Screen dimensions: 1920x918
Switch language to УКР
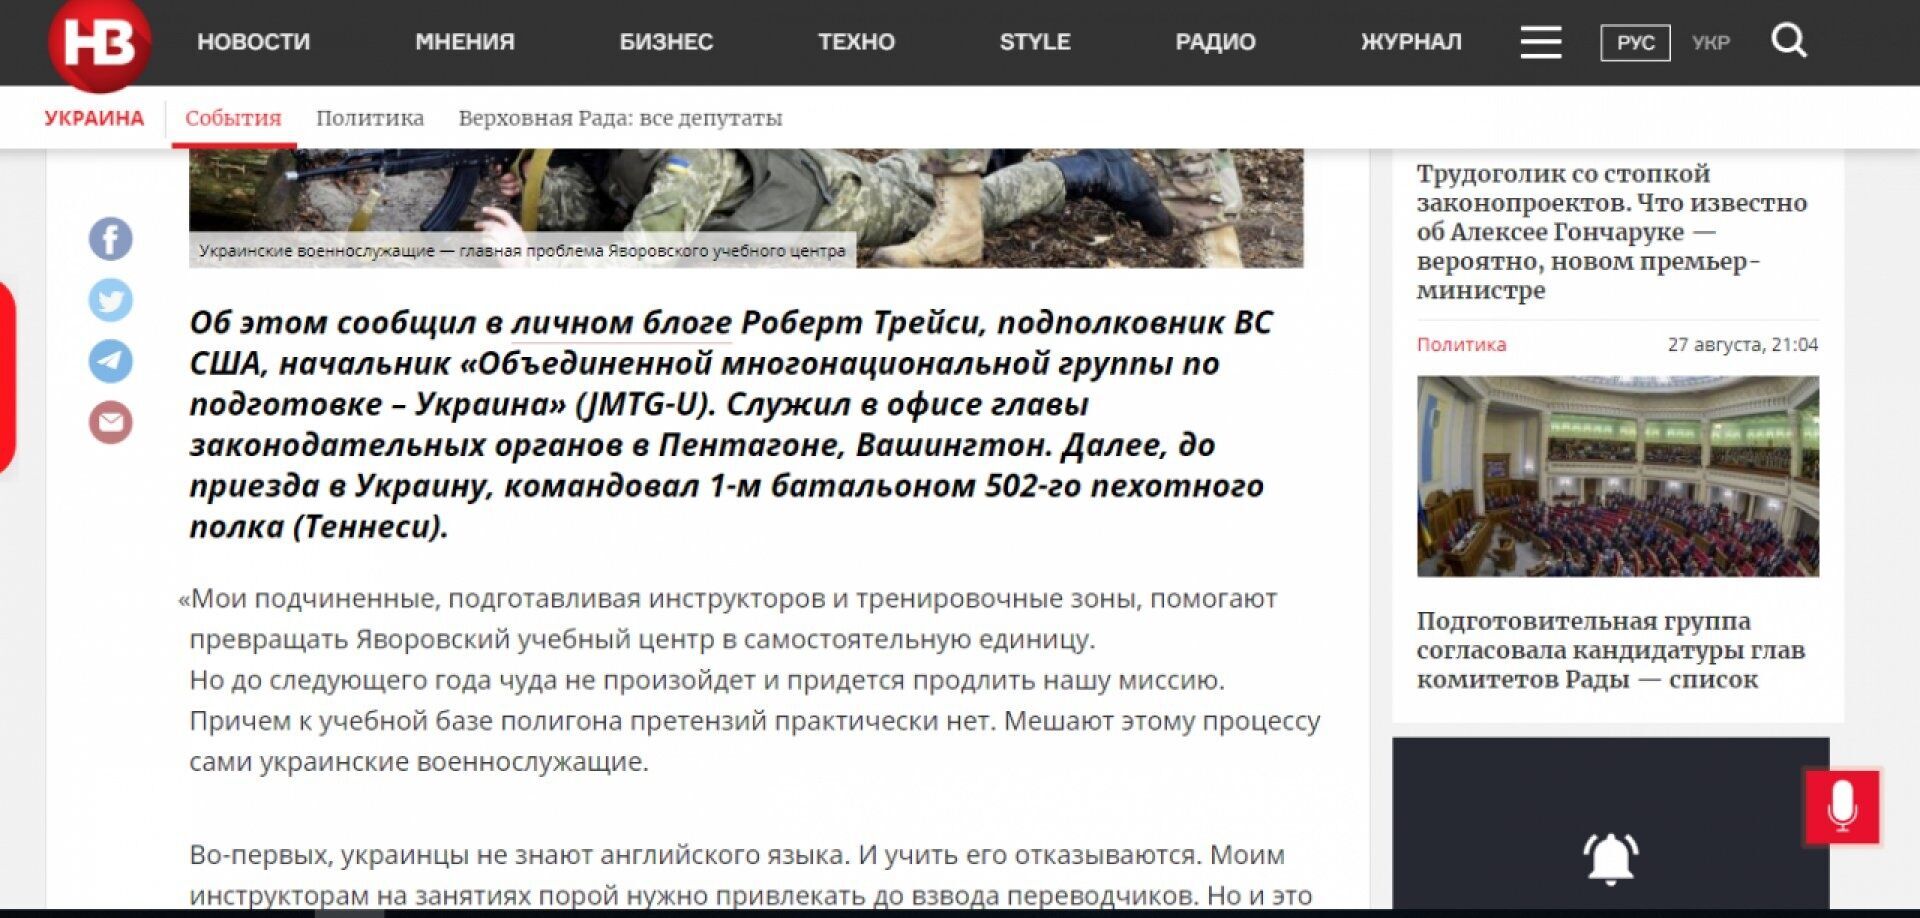[x=1711, y=43]
